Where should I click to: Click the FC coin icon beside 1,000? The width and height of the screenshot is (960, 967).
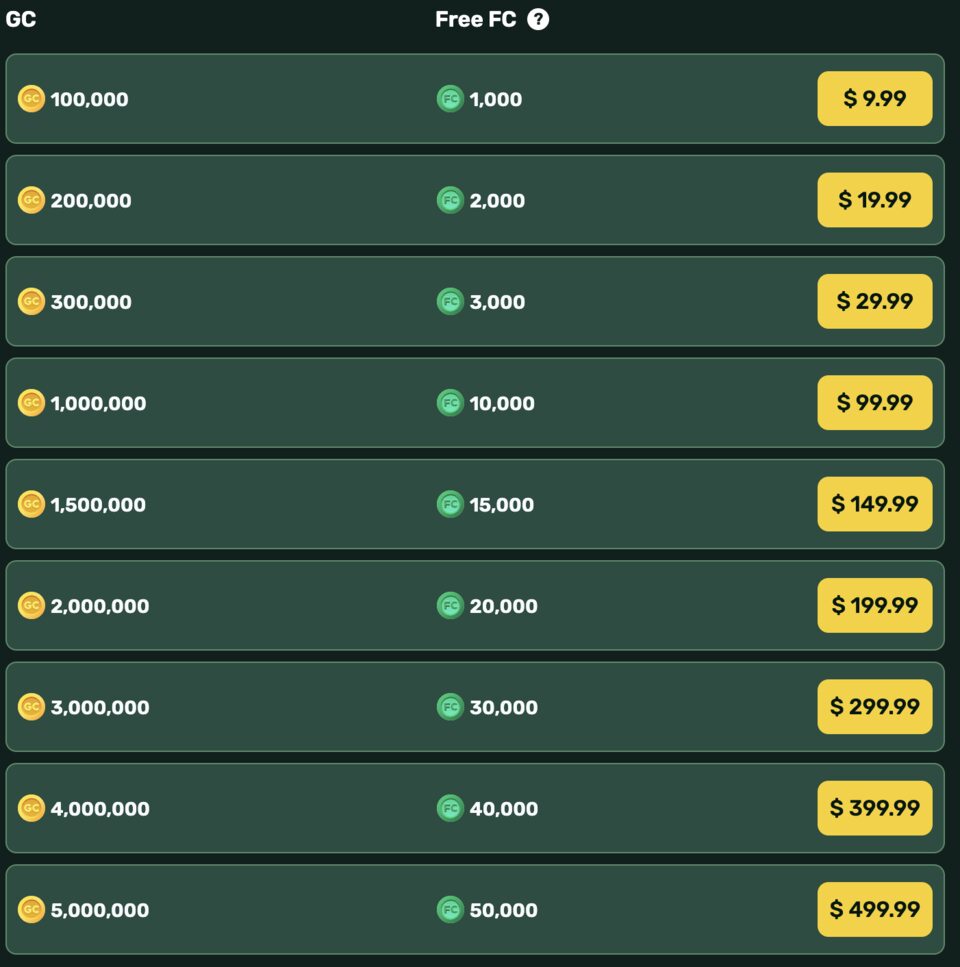point(450,99)
